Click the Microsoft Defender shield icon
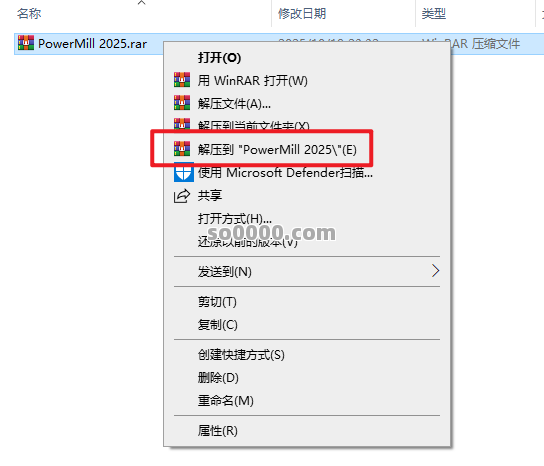The image size is (544, 466). pyautogui.click(x=184, y=172)
